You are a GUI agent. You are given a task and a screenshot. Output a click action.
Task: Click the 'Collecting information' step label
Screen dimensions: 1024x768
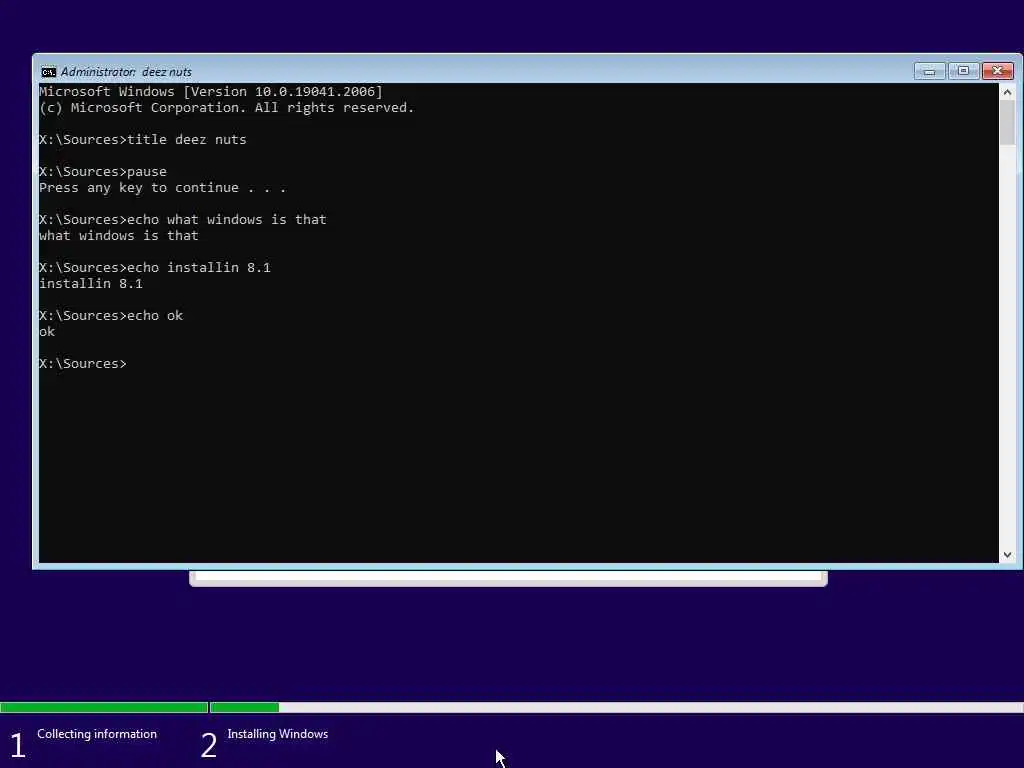pos(97,734)
